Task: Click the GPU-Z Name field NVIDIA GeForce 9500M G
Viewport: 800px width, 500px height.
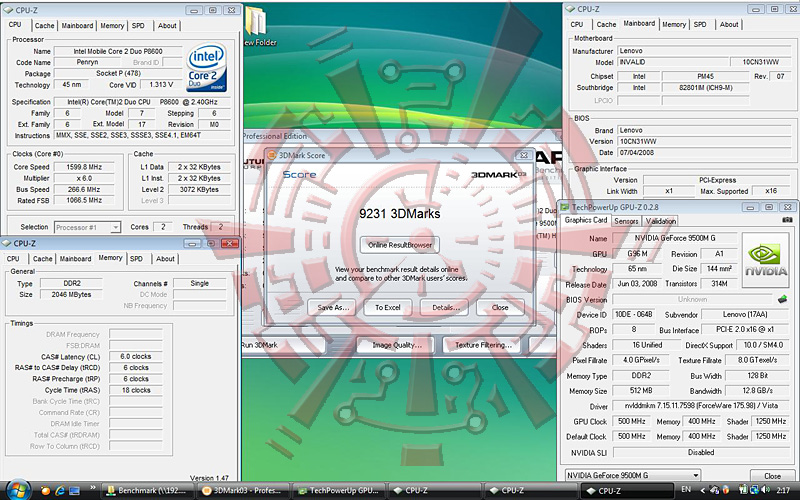Action: pos(674,238)
